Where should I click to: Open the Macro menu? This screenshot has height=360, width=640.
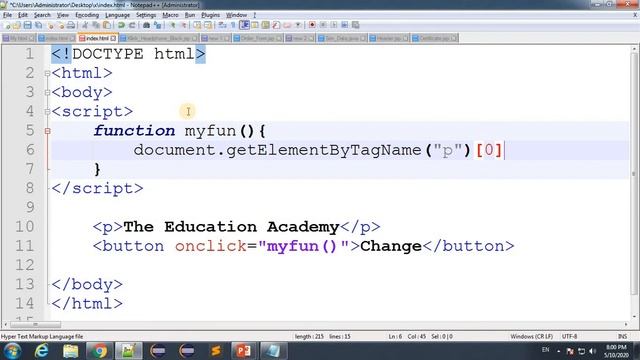170,15
